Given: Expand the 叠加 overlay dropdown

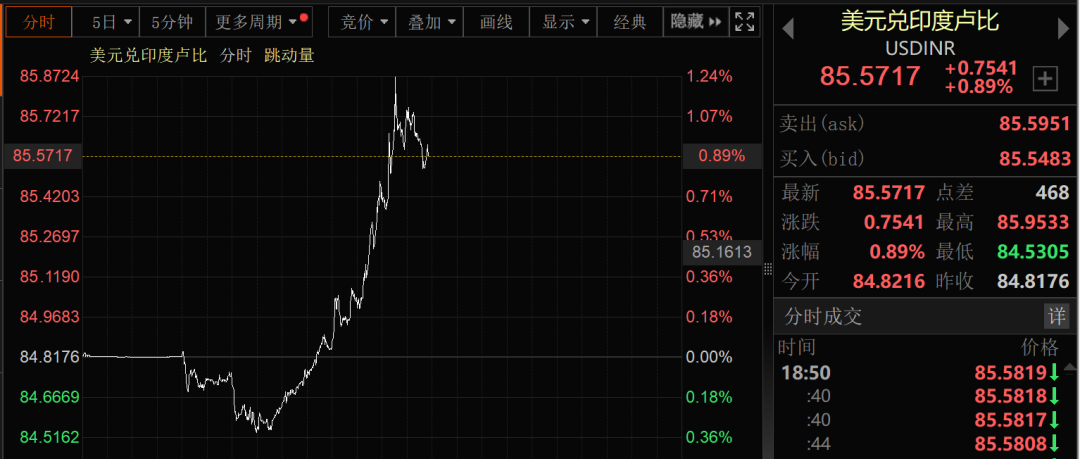Looking at the screenshot, I should (x=431, y=21).
